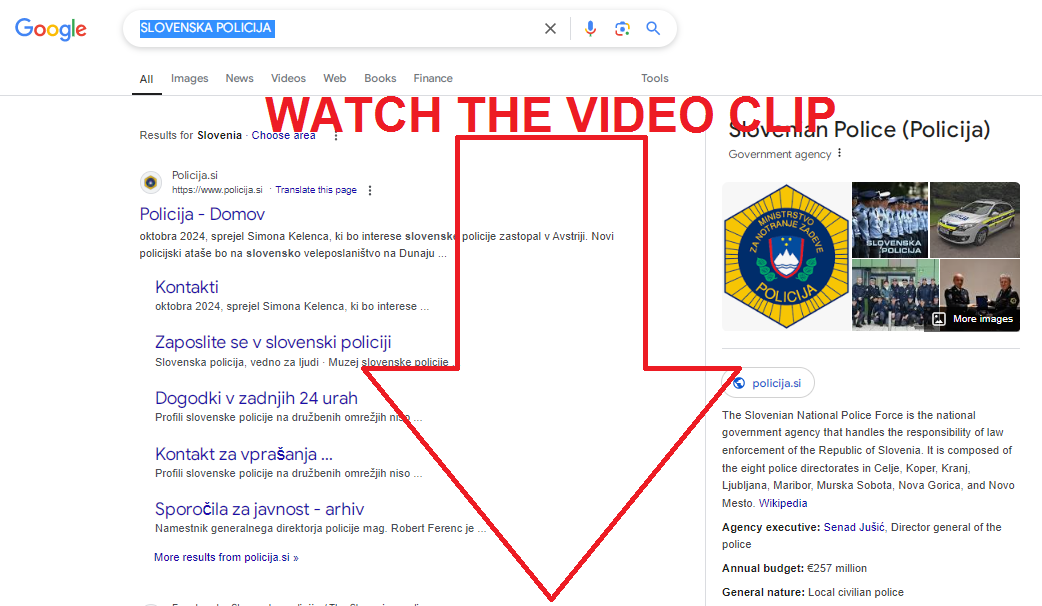
Task: Open the Policija badge emblem image
Action: click(786, 256)
